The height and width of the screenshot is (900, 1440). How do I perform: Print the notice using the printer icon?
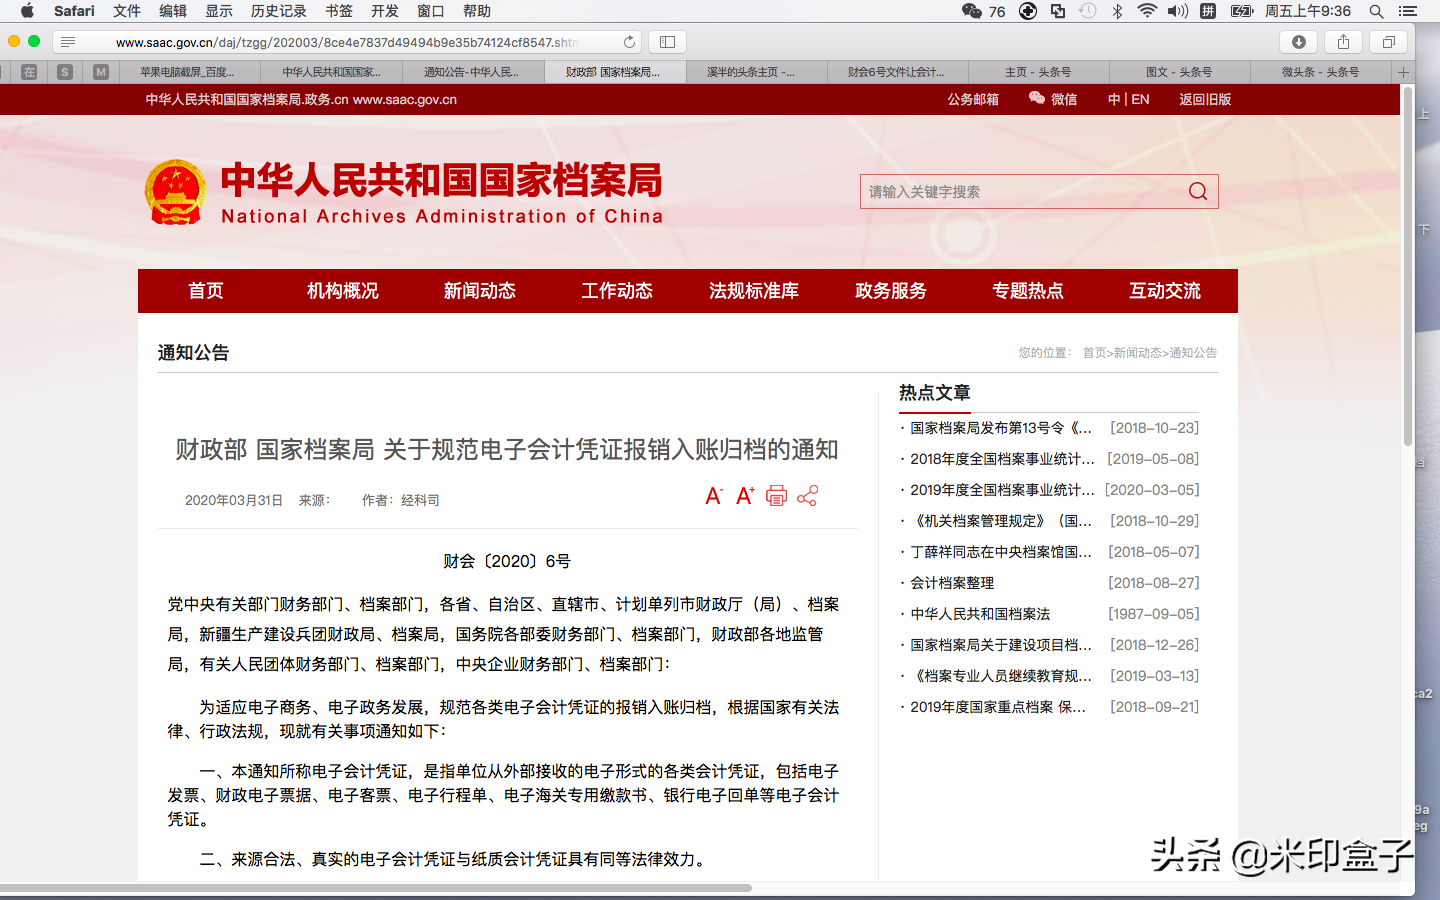776,495
